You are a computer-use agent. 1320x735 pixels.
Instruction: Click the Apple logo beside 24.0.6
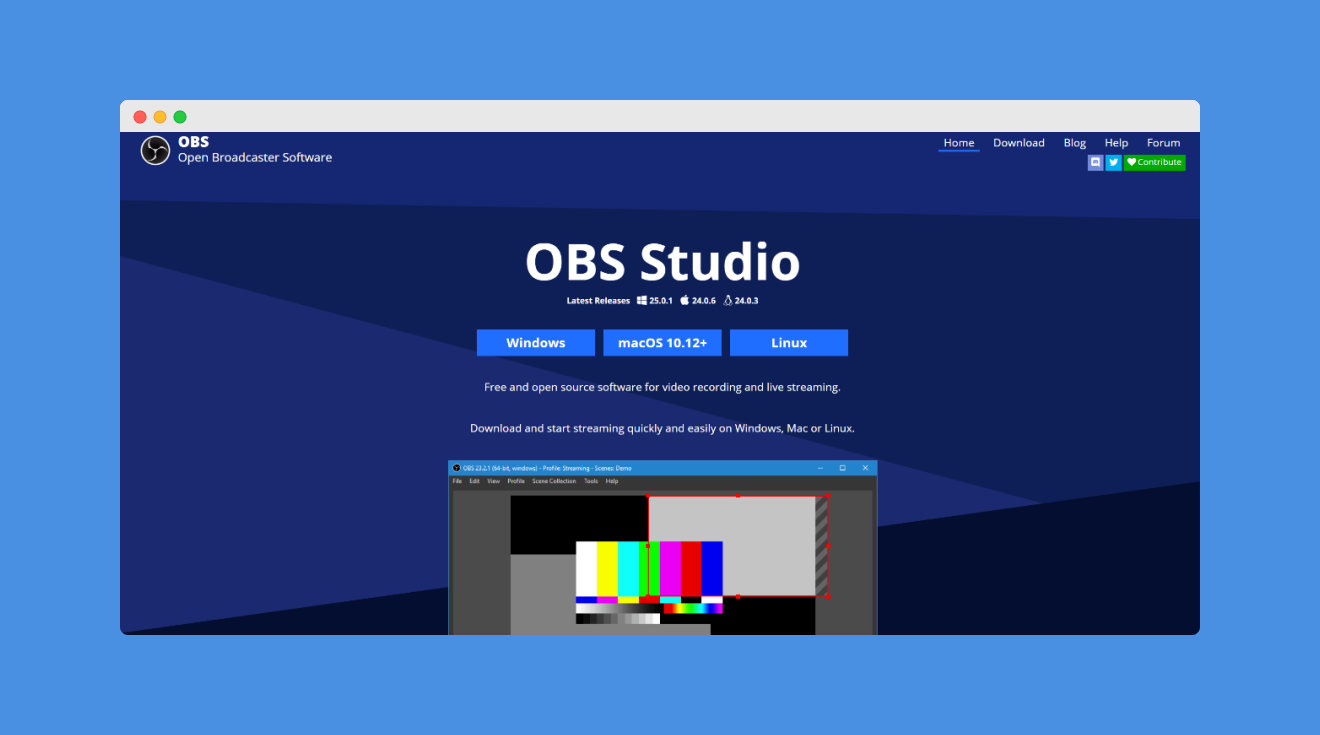[x=685, y=300]
